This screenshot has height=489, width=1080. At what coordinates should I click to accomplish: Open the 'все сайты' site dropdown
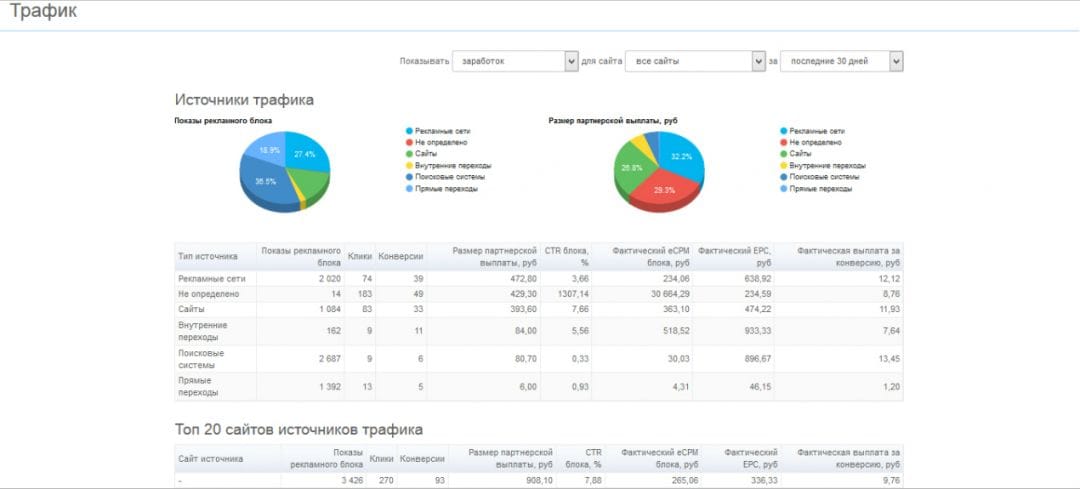(x=695, y=61)
